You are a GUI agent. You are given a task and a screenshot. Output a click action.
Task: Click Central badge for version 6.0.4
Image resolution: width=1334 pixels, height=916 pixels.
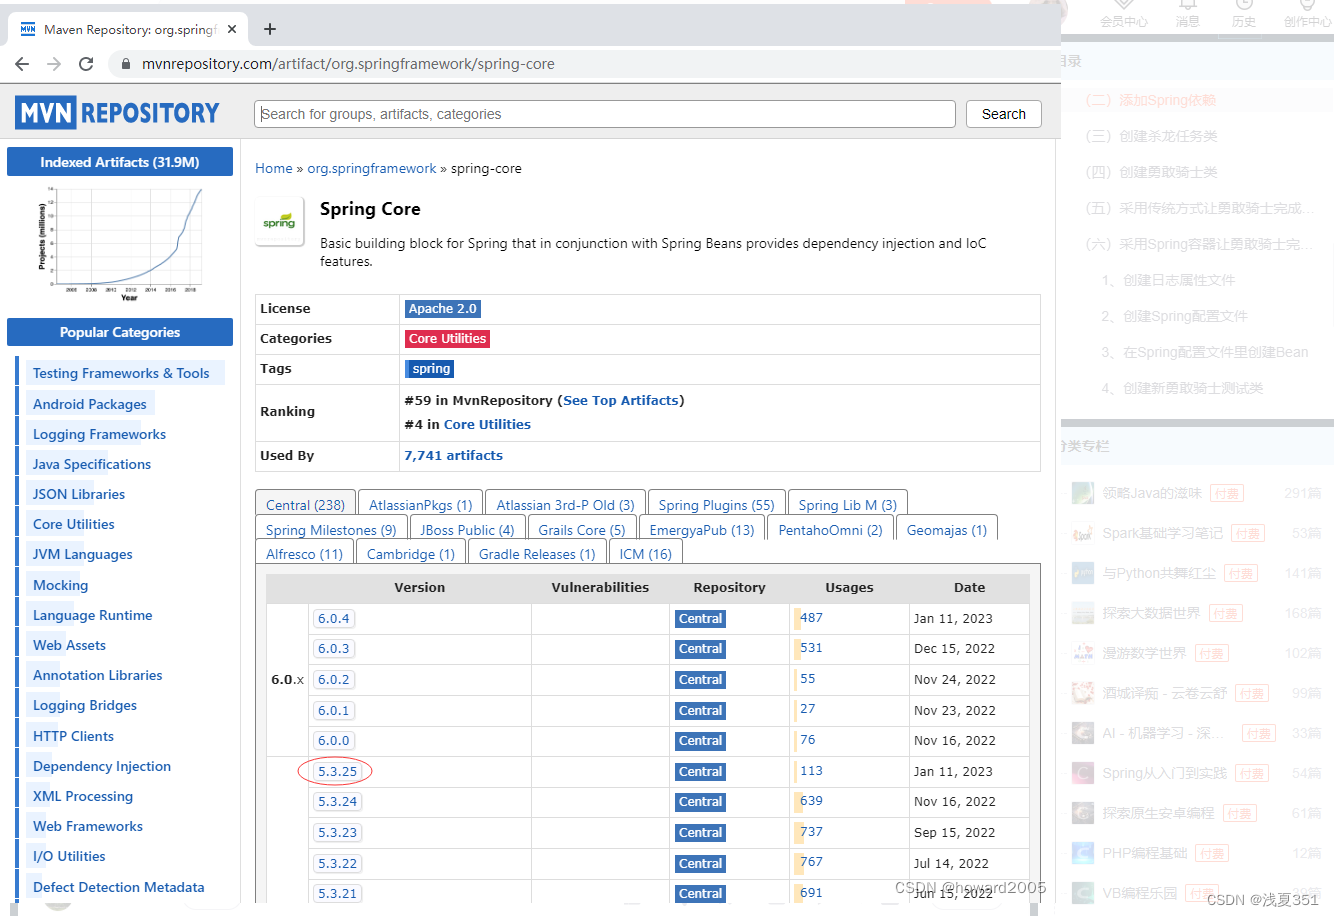click(700, 619)
